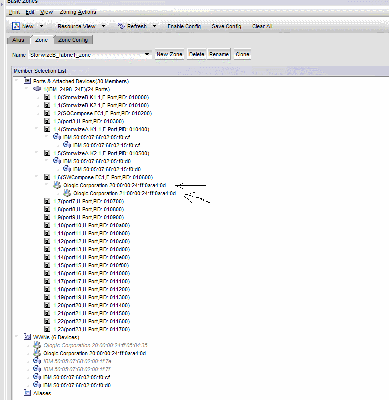Click the Aliases folder icon

tap(28, 393)
